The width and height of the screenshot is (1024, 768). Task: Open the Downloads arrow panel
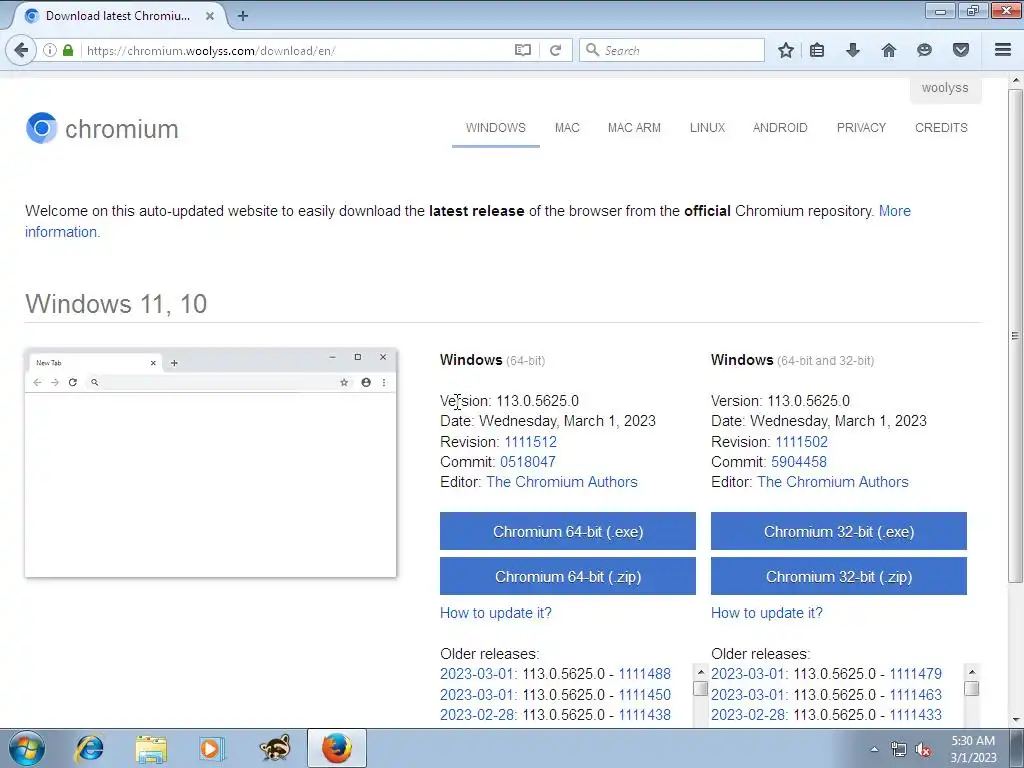click(x=852, y=50)
